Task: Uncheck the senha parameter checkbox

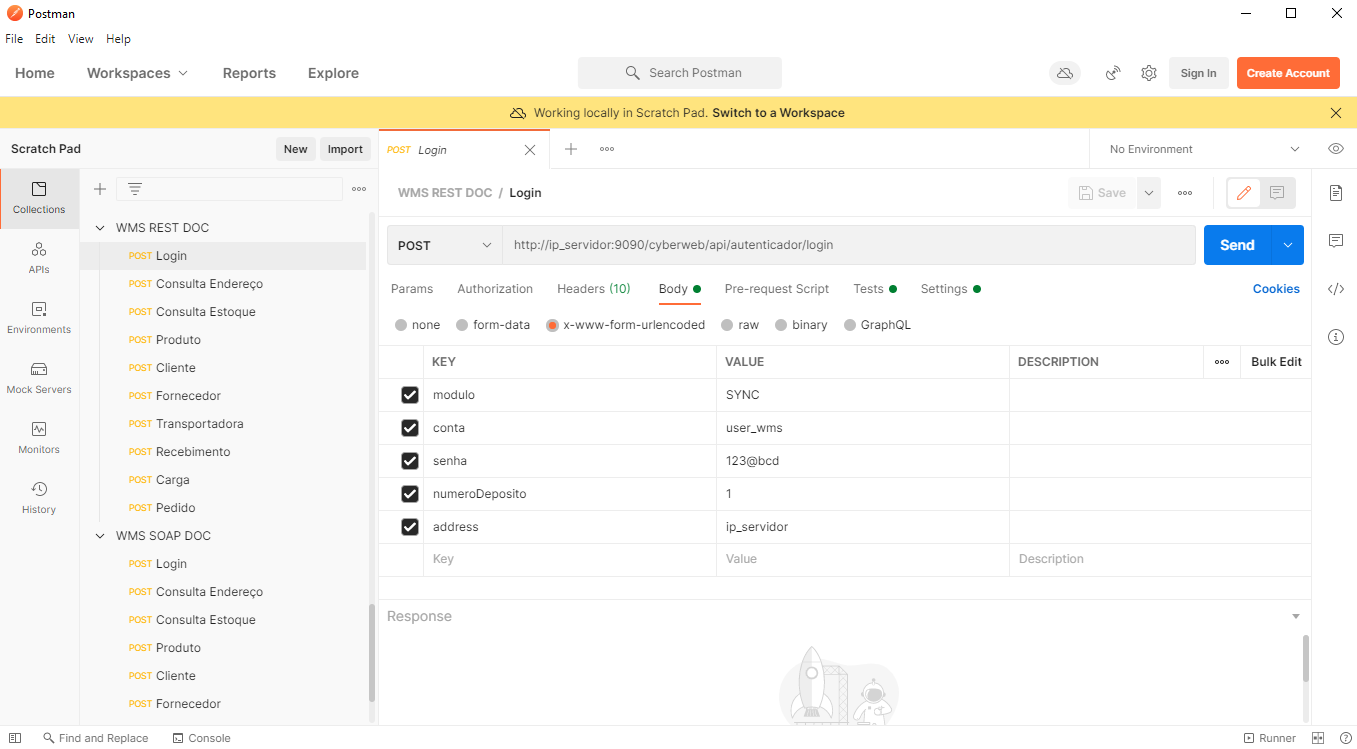Action: point(409,461)
